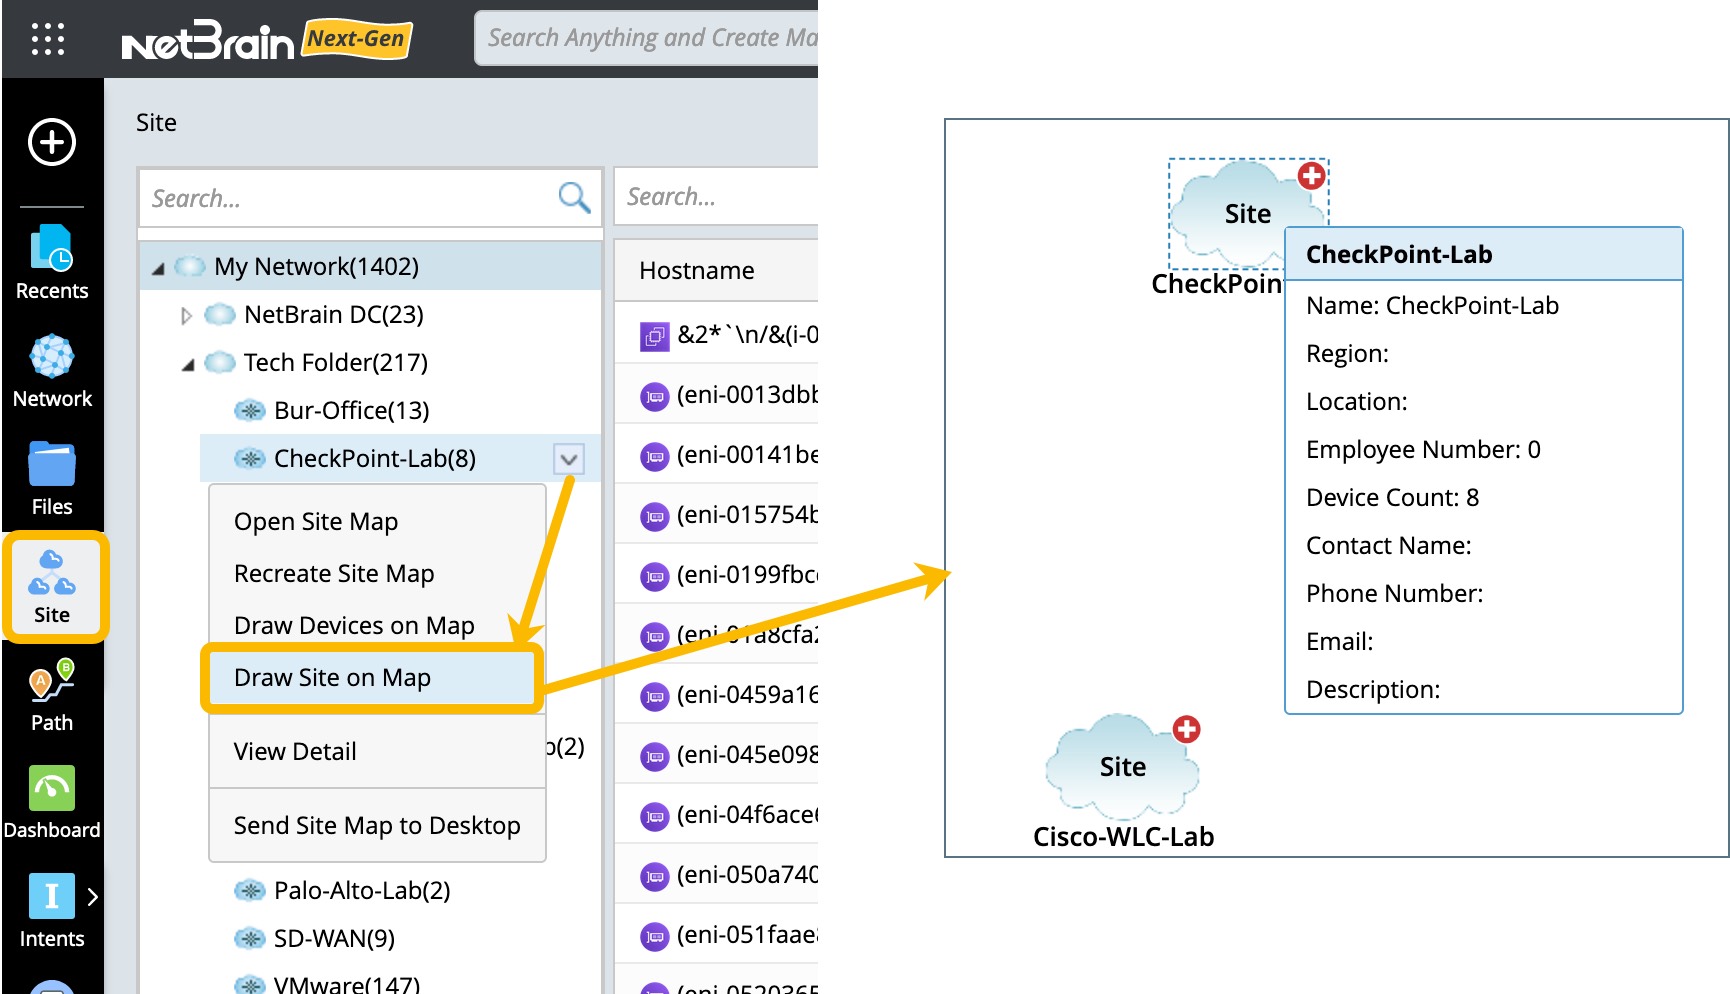Screen dimensions: 1730x994
Task: Click the plus create-new icon in sidebar
Action: coord(52,142)
